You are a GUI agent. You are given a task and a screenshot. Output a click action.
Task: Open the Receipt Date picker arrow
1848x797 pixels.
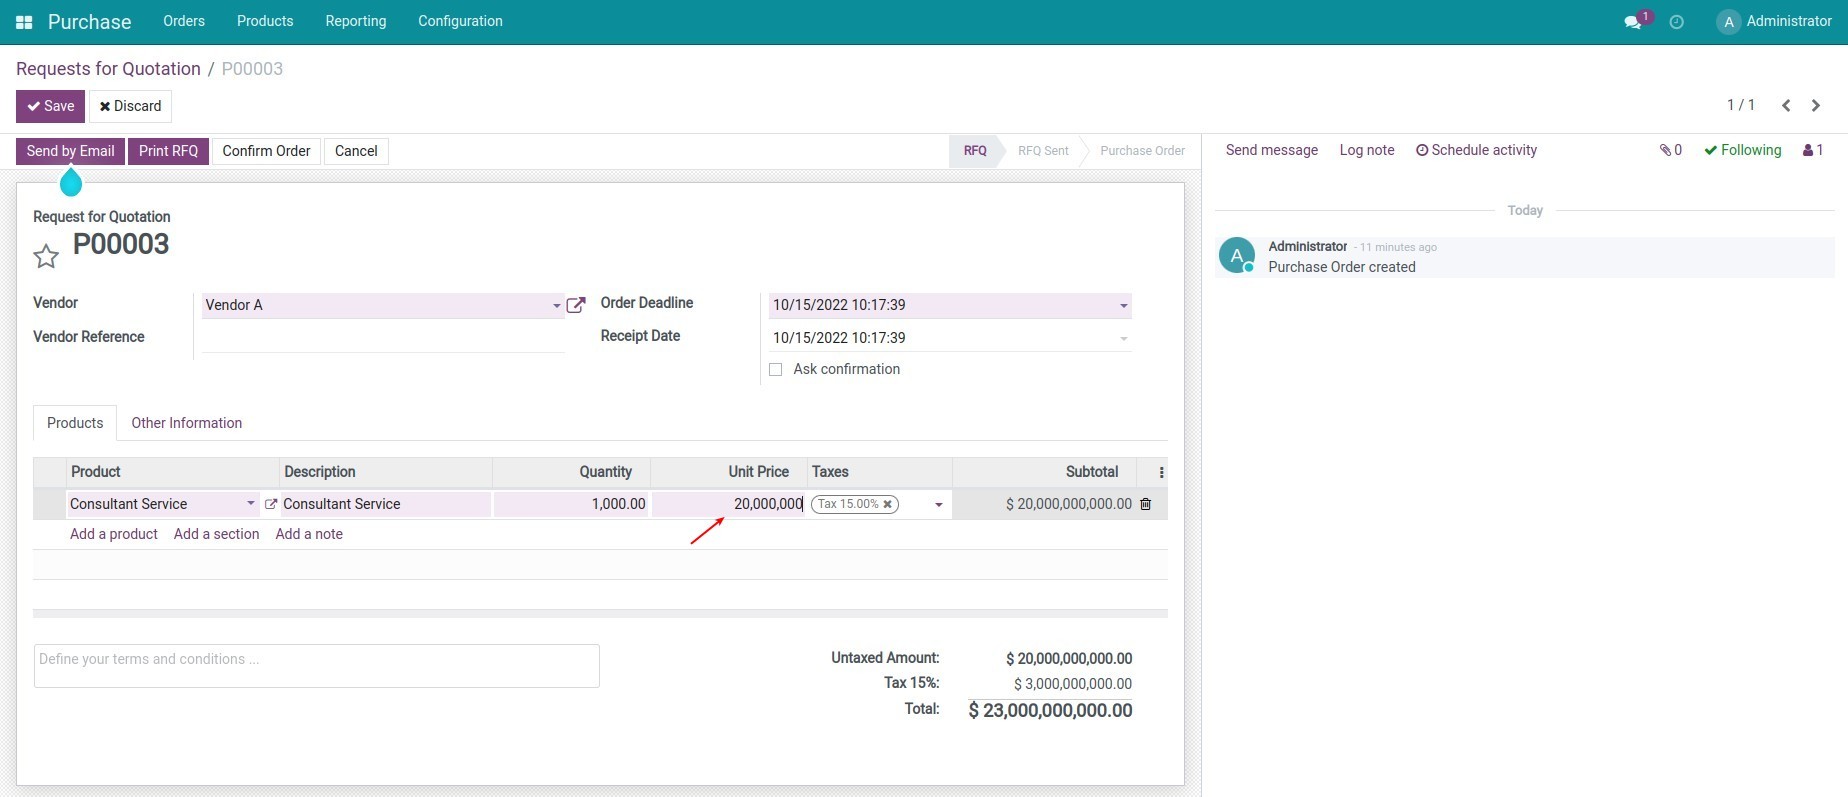1124,339
